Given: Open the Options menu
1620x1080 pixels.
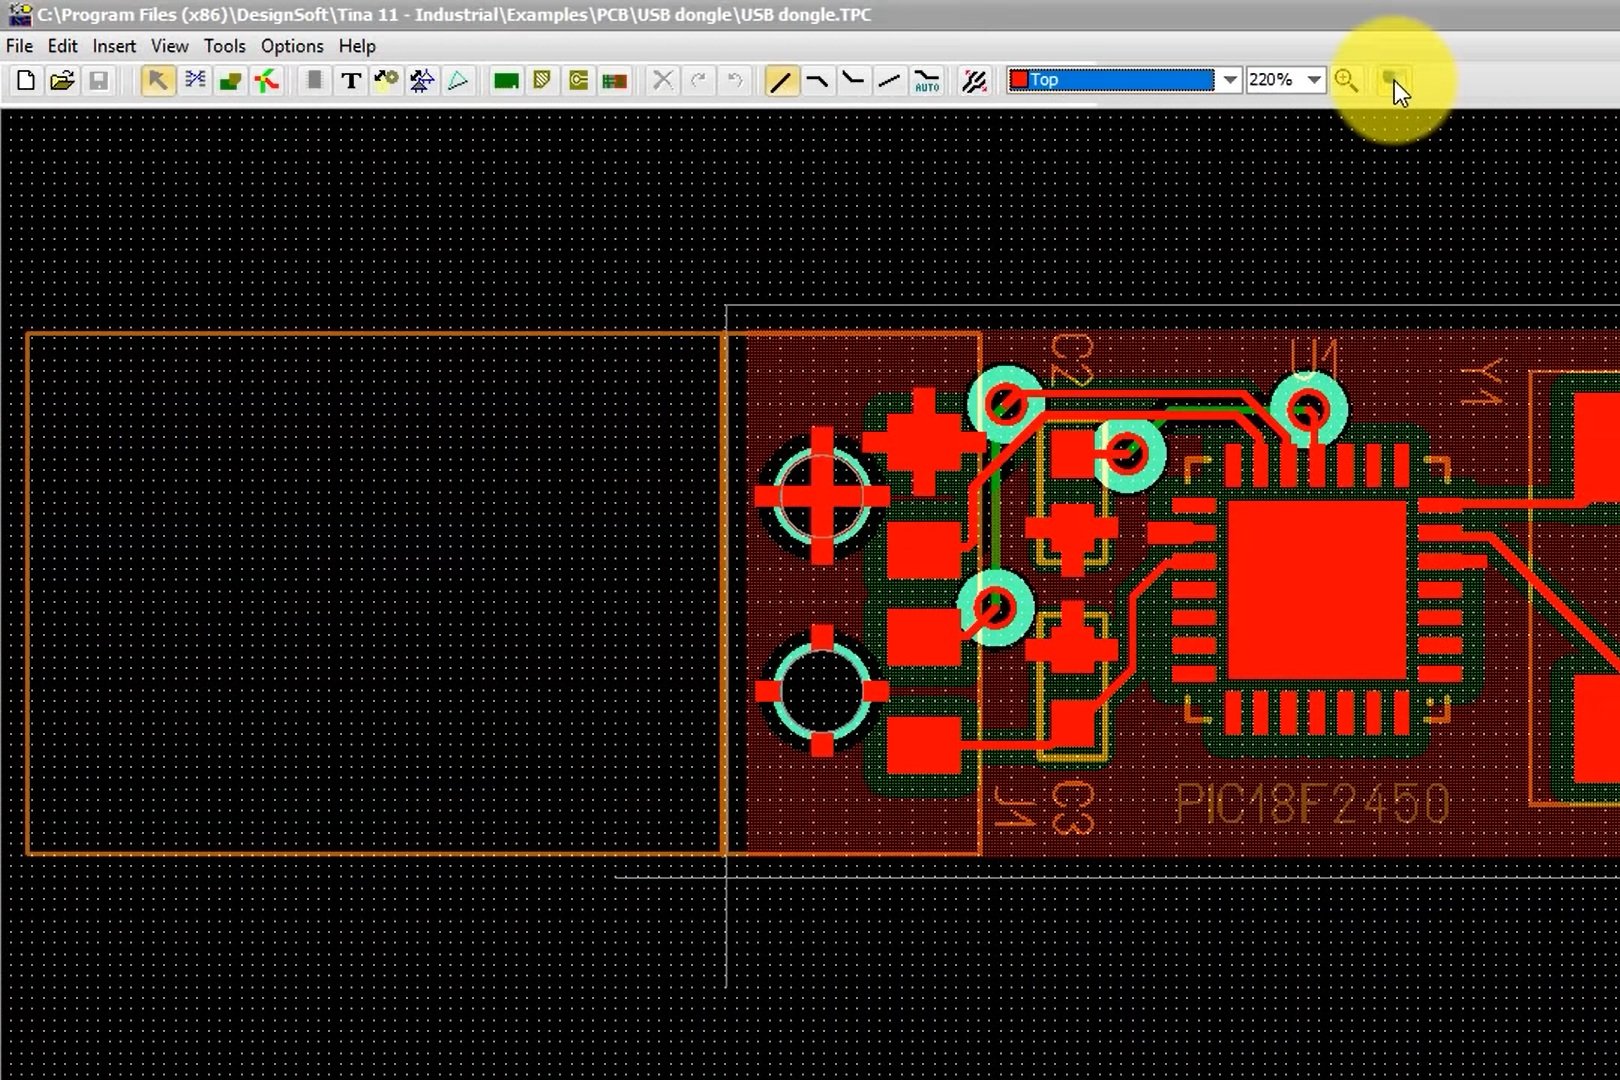Looking at the screenshot, I should 291,46.
